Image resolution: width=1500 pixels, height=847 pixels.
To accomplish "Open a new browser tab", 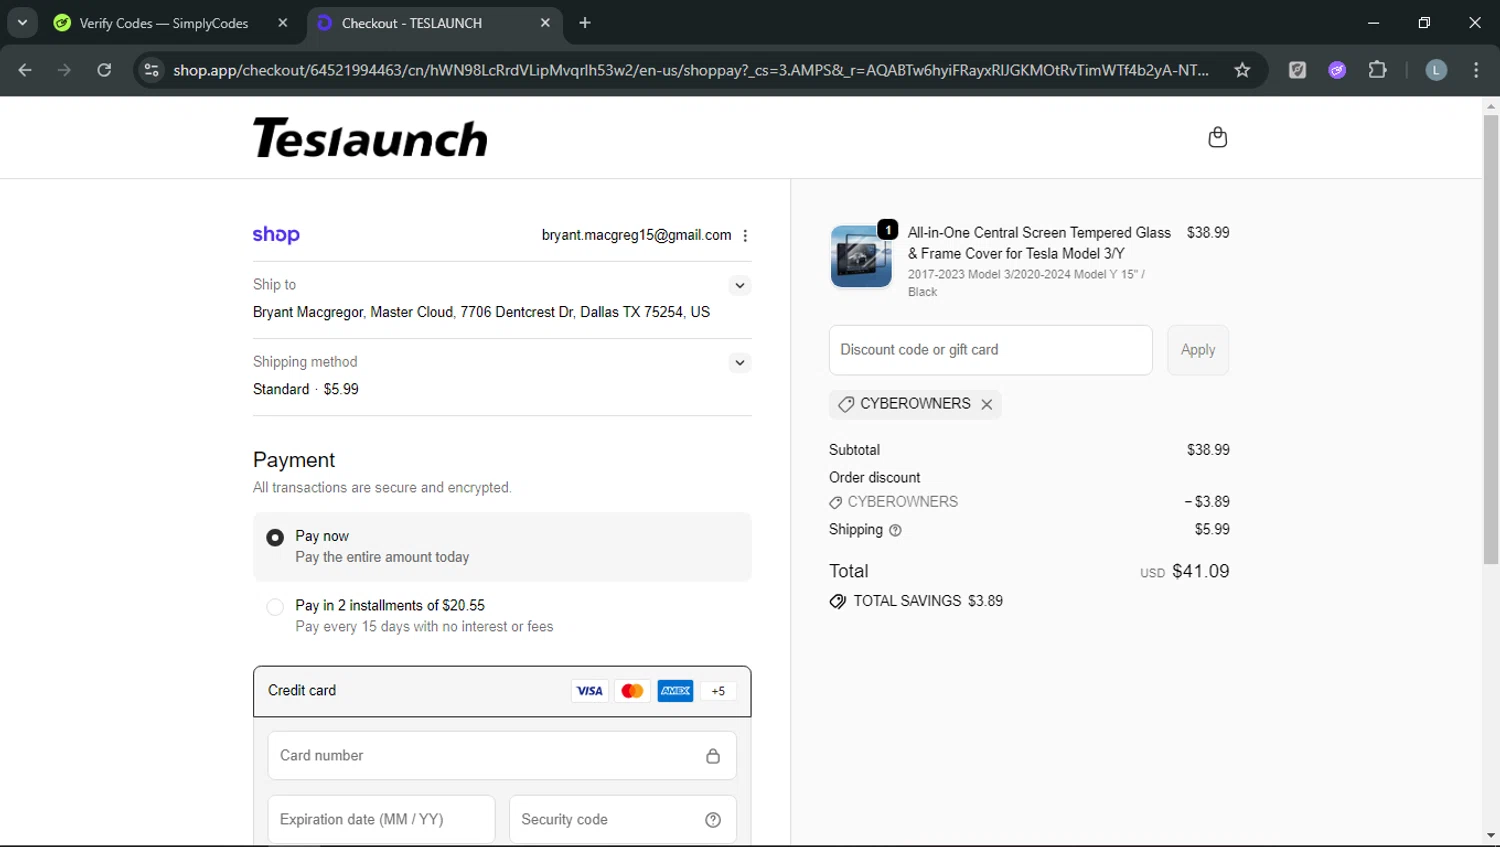I will coord(585,23).
